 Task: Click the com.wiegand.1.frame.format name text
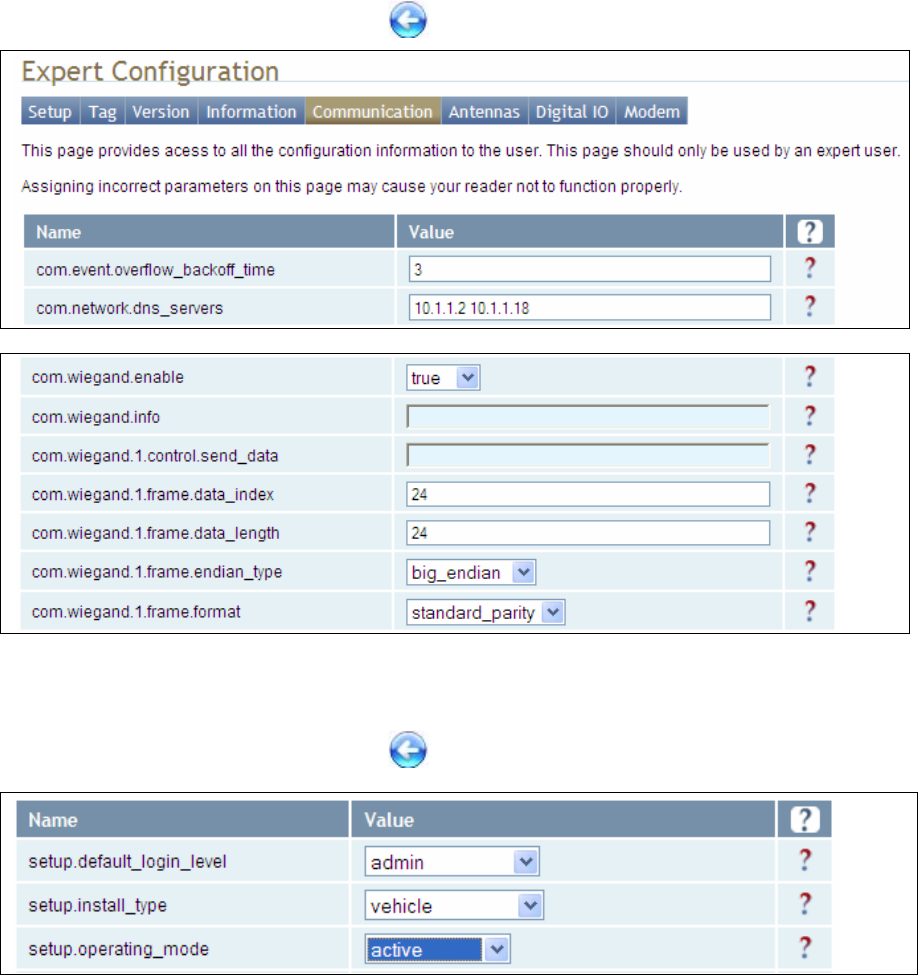(x=136, y=612)
